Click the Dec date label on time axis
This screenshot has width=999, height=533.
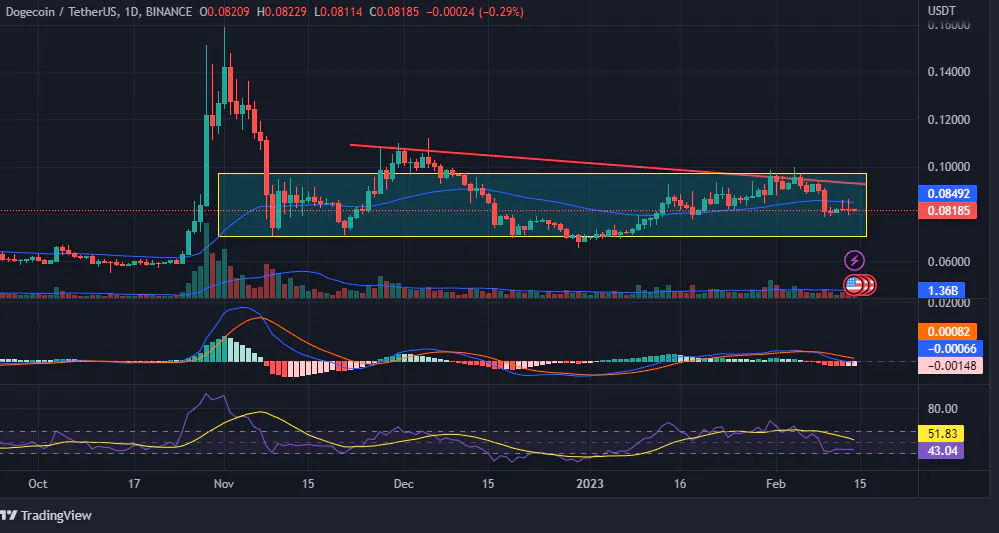tap(403, 483)
